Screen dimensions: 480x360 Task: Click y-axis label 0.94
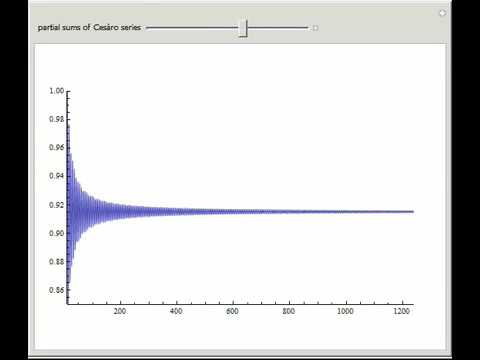click(x=56, y=176)
